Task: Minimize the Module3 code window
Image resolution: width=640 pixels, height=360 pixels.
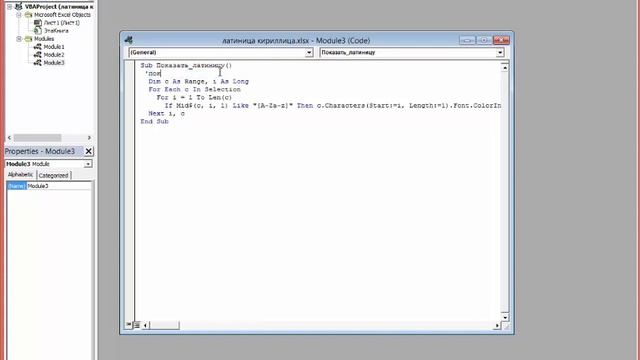Action: [x=467, y=40]
